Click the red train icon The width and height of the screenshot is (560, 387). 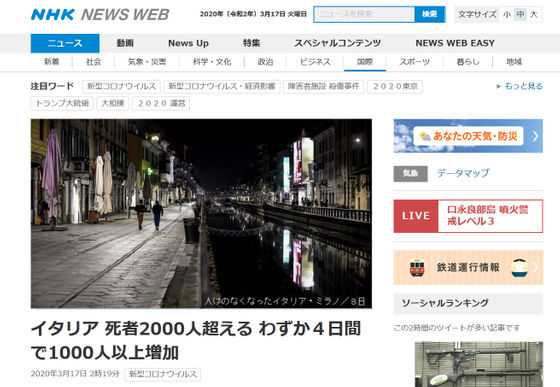click(x=417, y=268)
